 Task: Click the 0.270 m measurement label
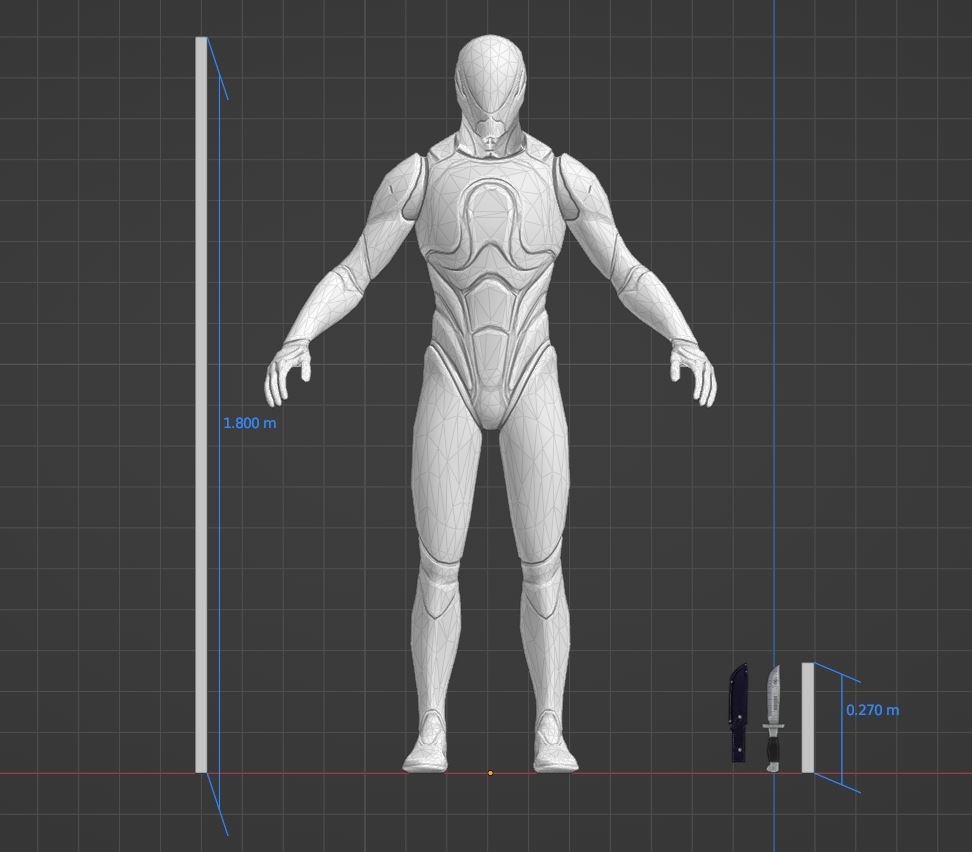point(873,709)
